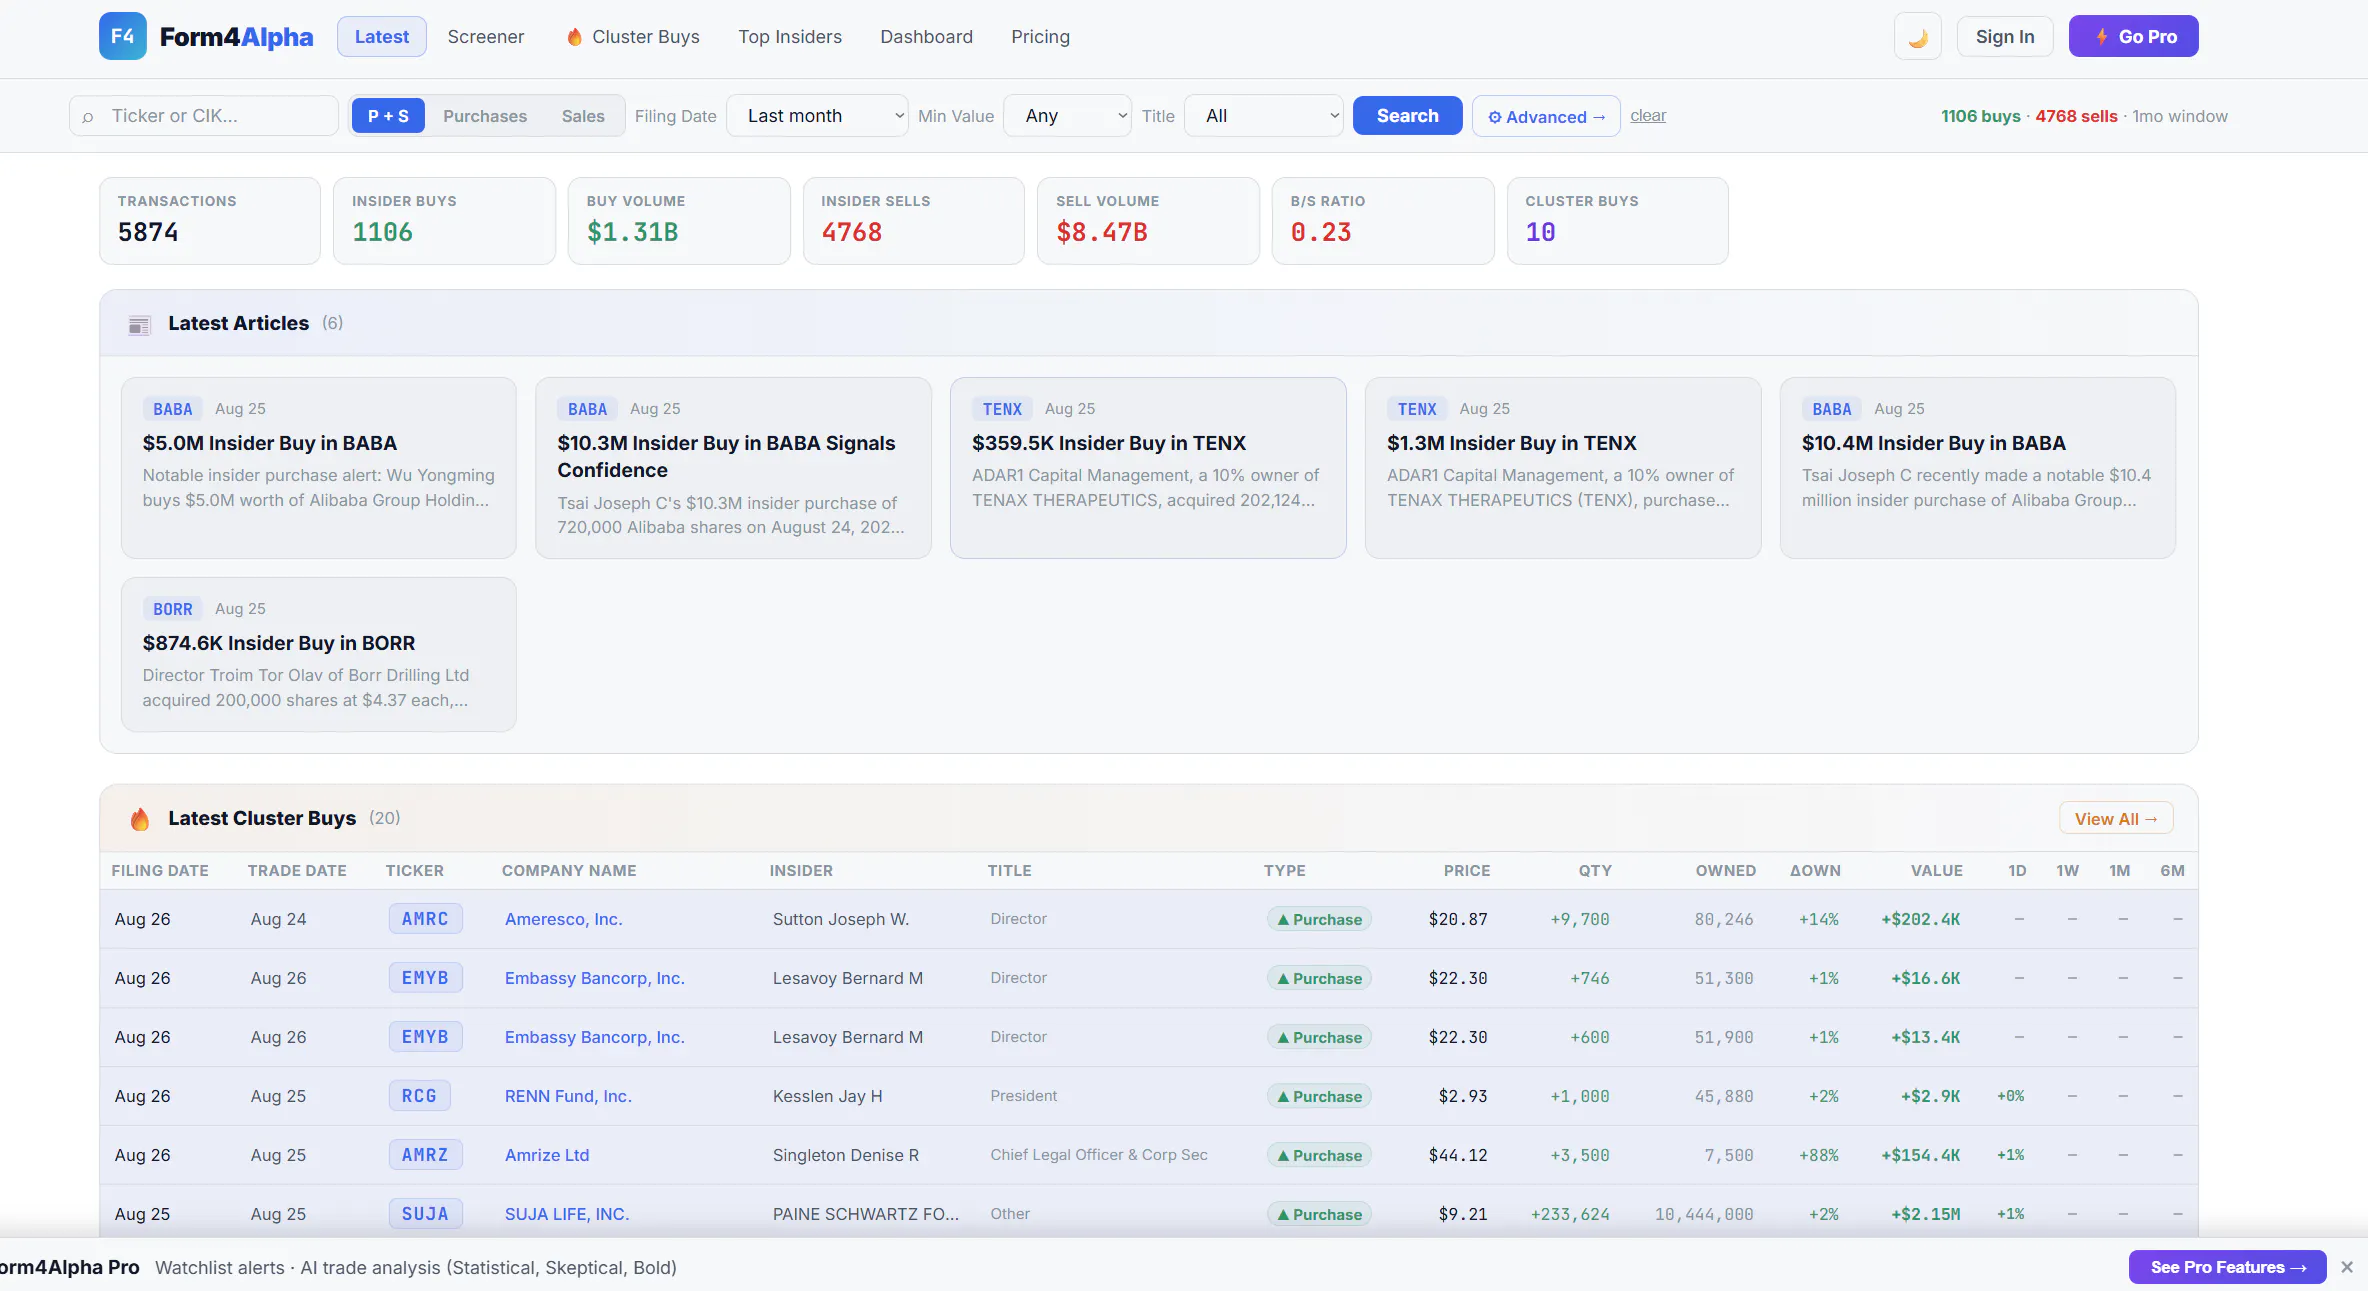
Task: Click the AMRC ticker badge
Action: click(425, 919)
